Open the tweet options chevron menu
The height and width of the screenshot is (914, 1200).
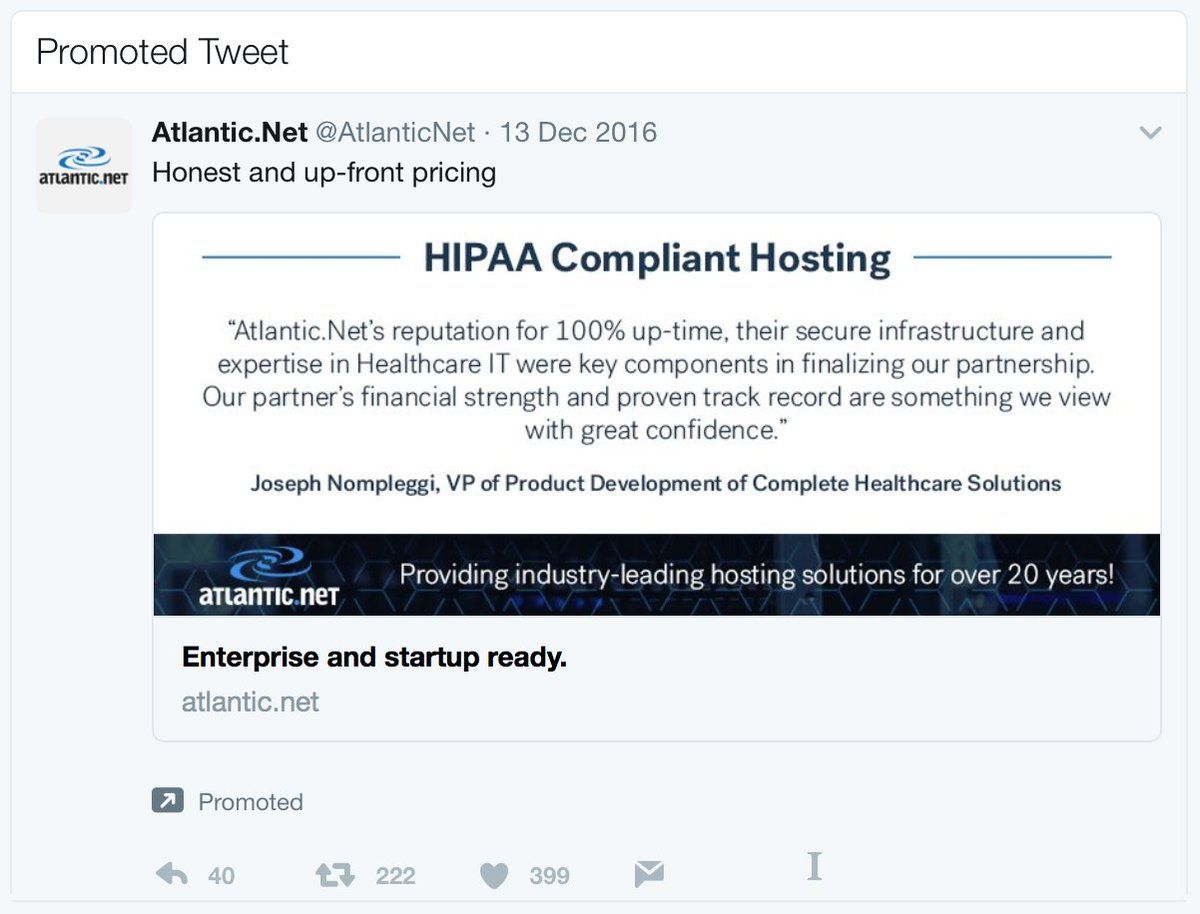coord(1151,133)
